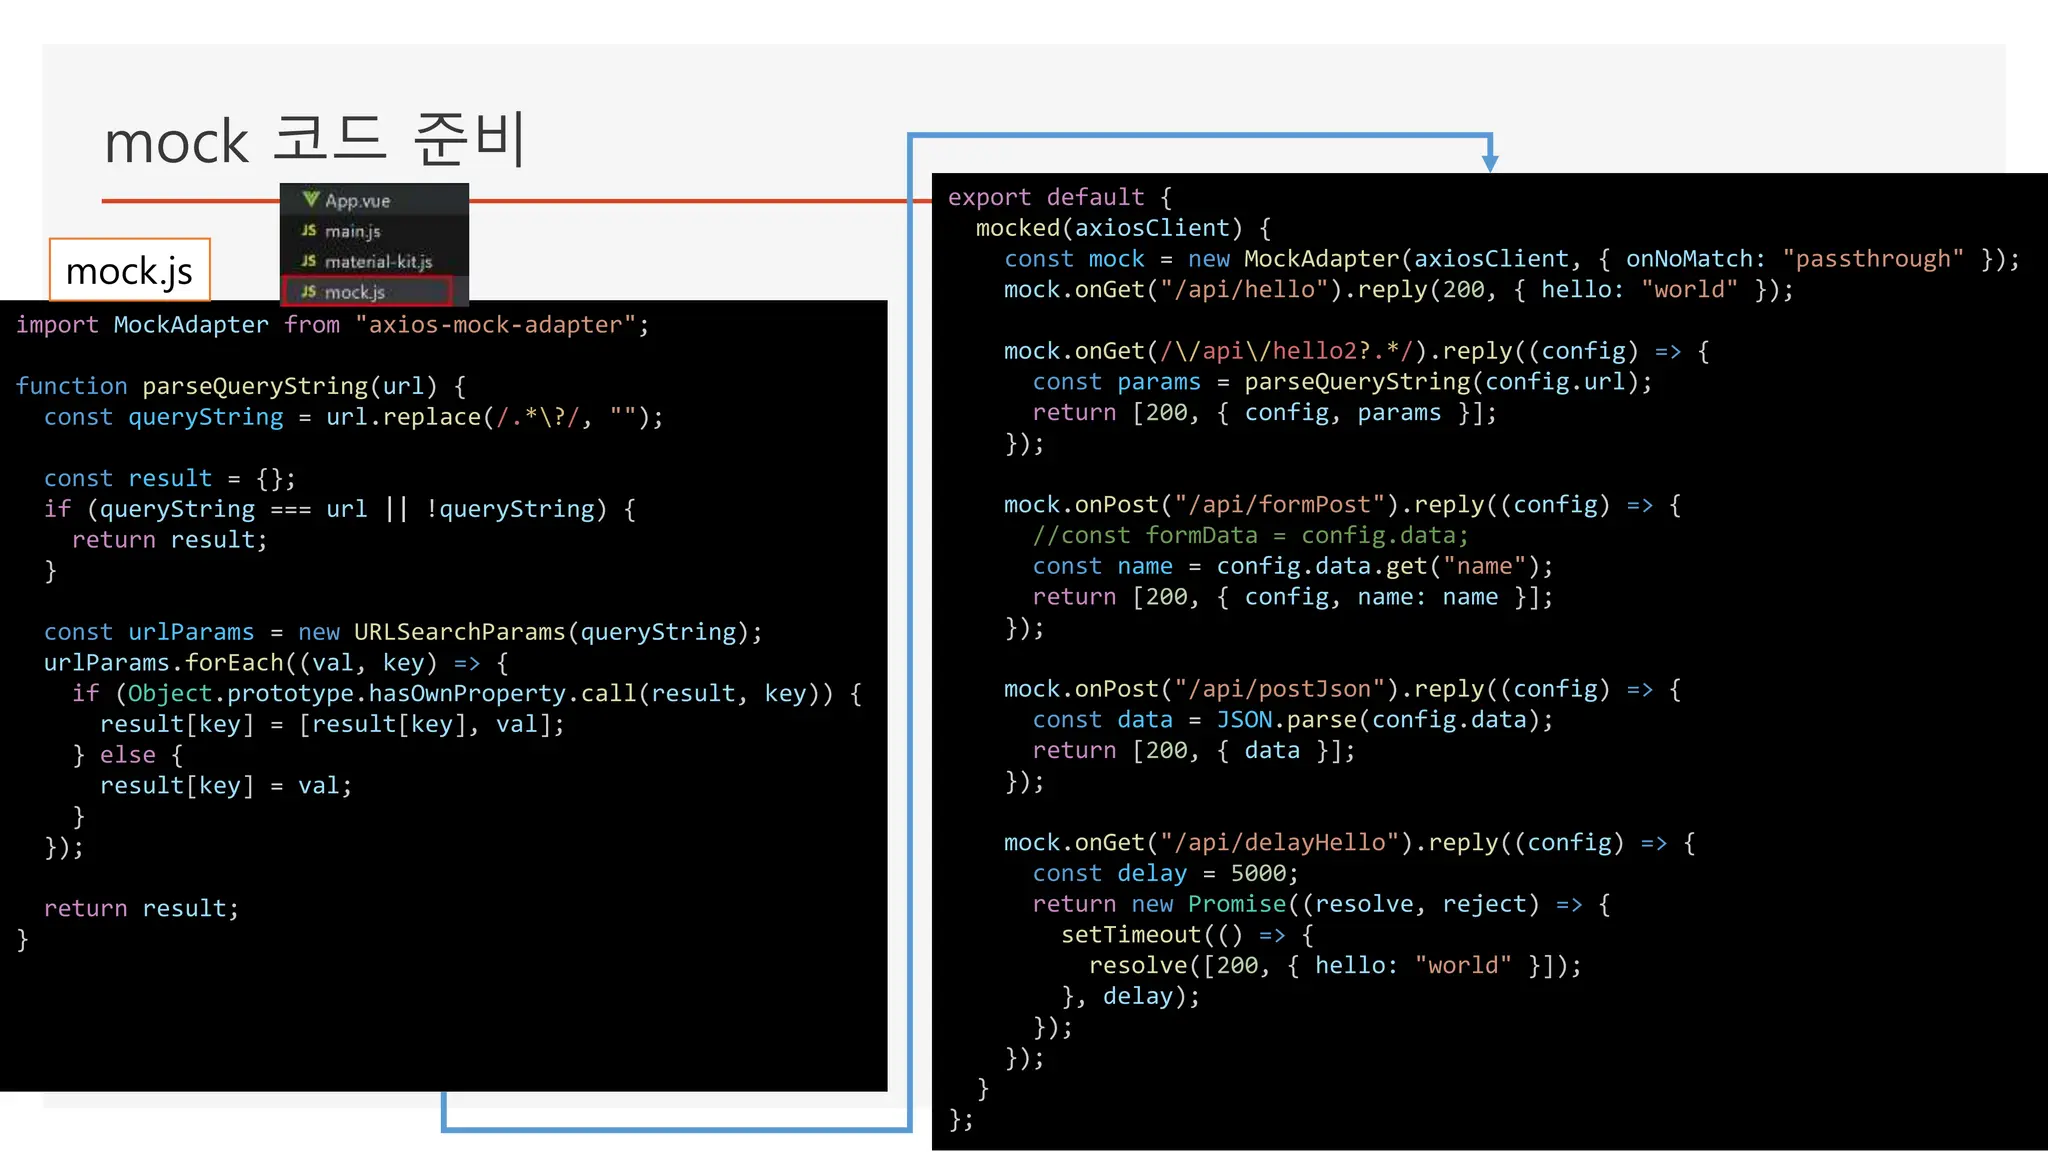This screenshot has width=2048, height=1152.
Task: Click the commented formData line
Action: [x=1250, y=536]
